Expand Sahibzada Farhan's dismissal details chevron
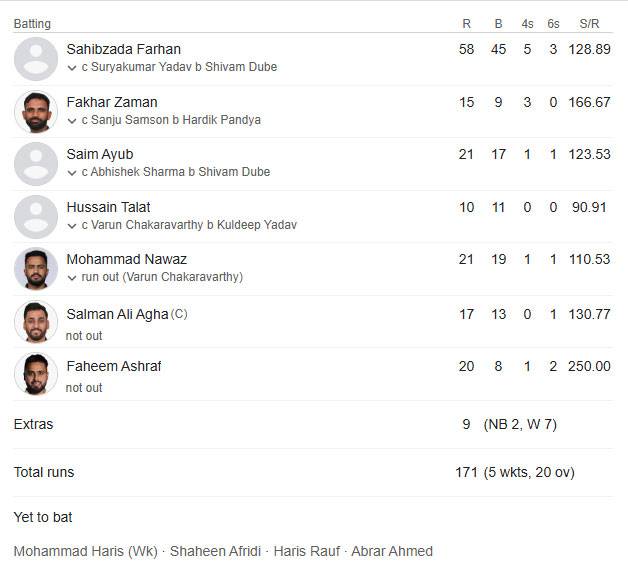The image size is (628, 573). 72,68
